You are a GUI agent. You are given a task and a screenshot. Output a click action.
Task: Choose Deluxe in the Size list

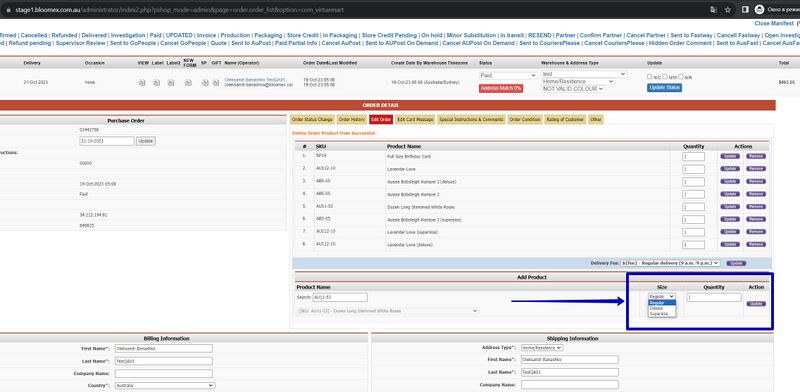662,308
